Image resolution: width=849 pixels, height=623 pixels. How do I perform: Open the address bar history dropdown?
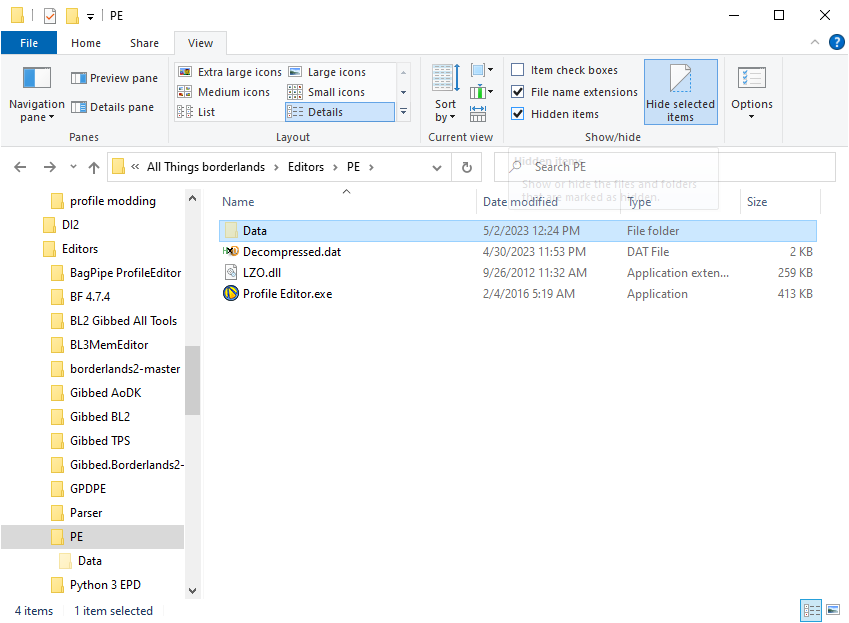coord(437,168)
